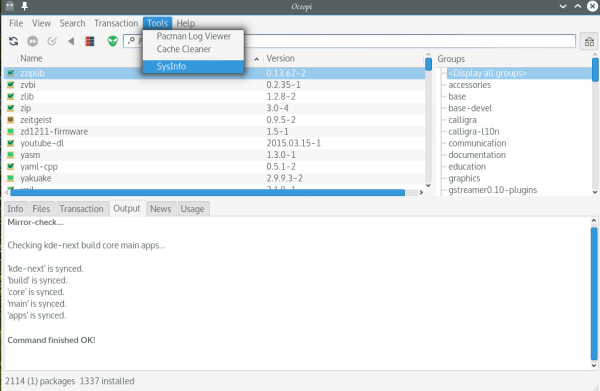Screen dimensions: 600x391
Task: Click the status icon of zziplib row
Action: pyautogui.click(x=11, y=73)
